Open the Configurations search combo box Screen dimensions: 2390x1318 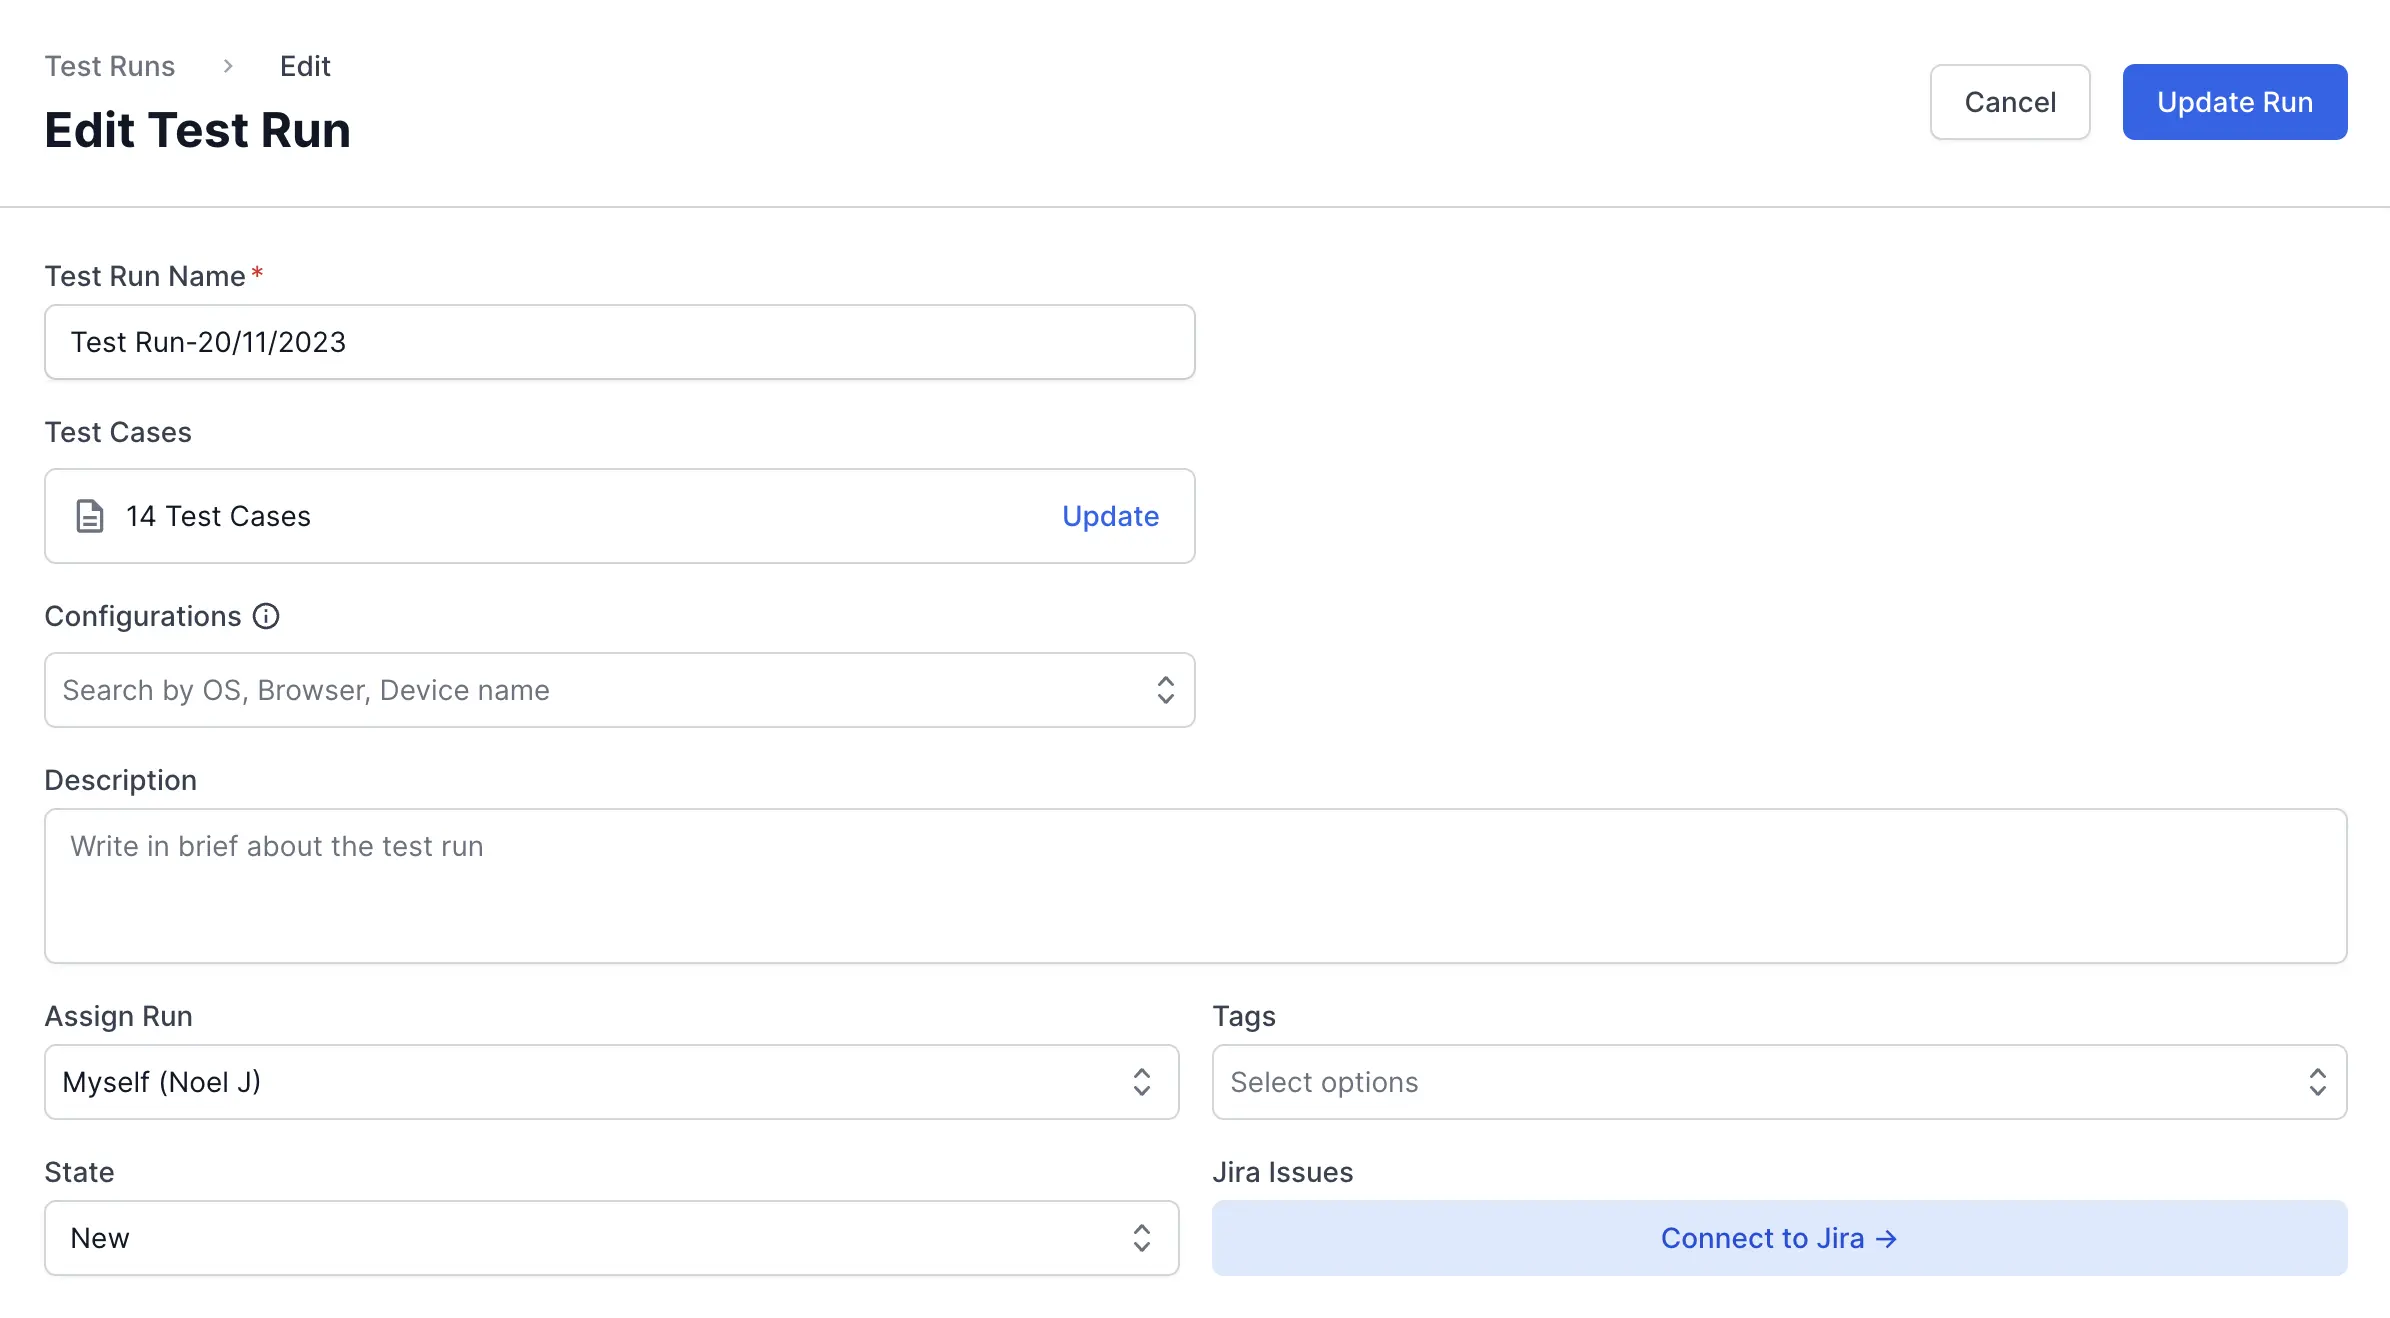click(600, 690)
